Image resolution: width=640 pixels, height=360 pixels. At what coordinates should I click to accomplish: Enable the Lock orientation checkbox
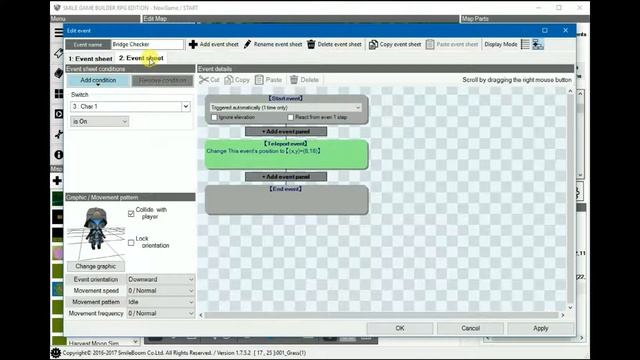[x=131, y=242]
